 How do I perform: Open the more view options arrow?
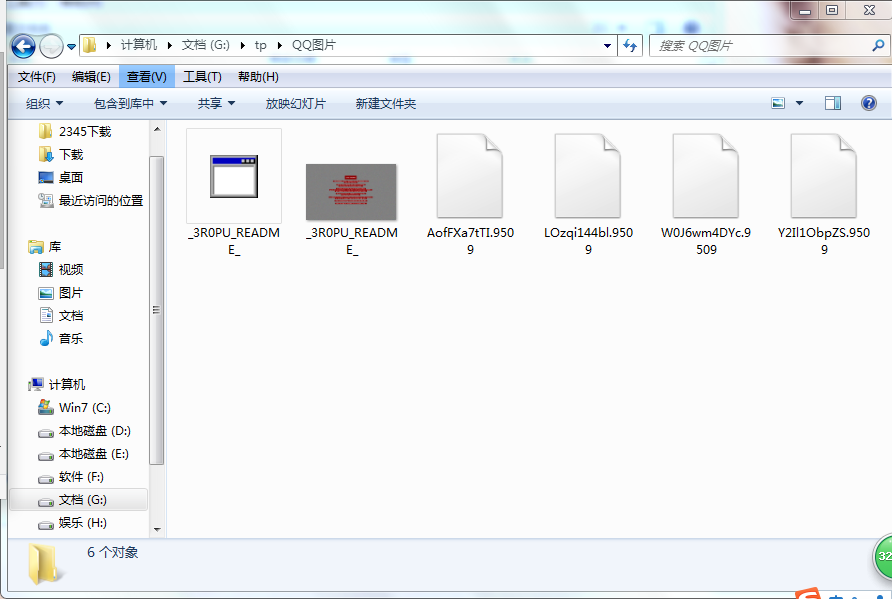799,103
